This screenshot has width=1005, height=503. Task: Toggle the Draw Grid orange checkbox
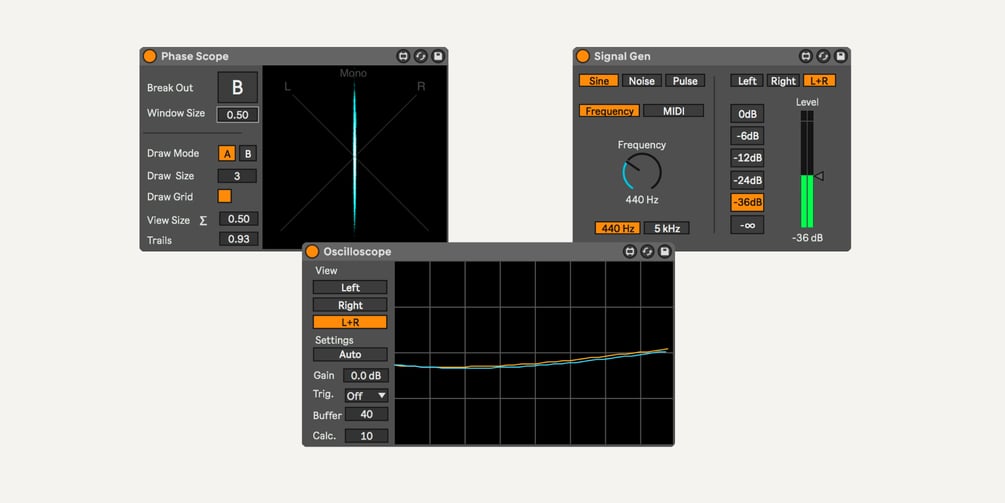[x=225, y=196]
